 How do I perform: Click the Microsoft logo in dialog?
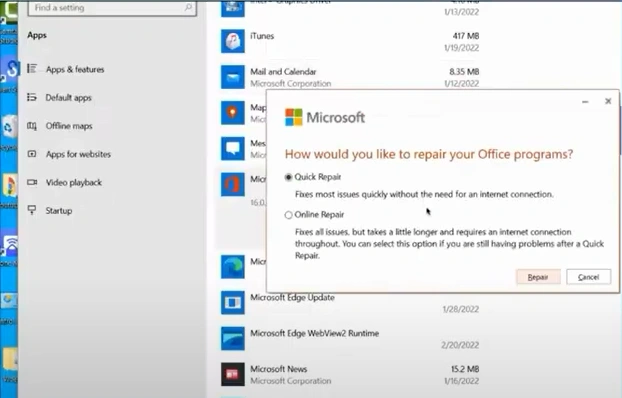294,117
